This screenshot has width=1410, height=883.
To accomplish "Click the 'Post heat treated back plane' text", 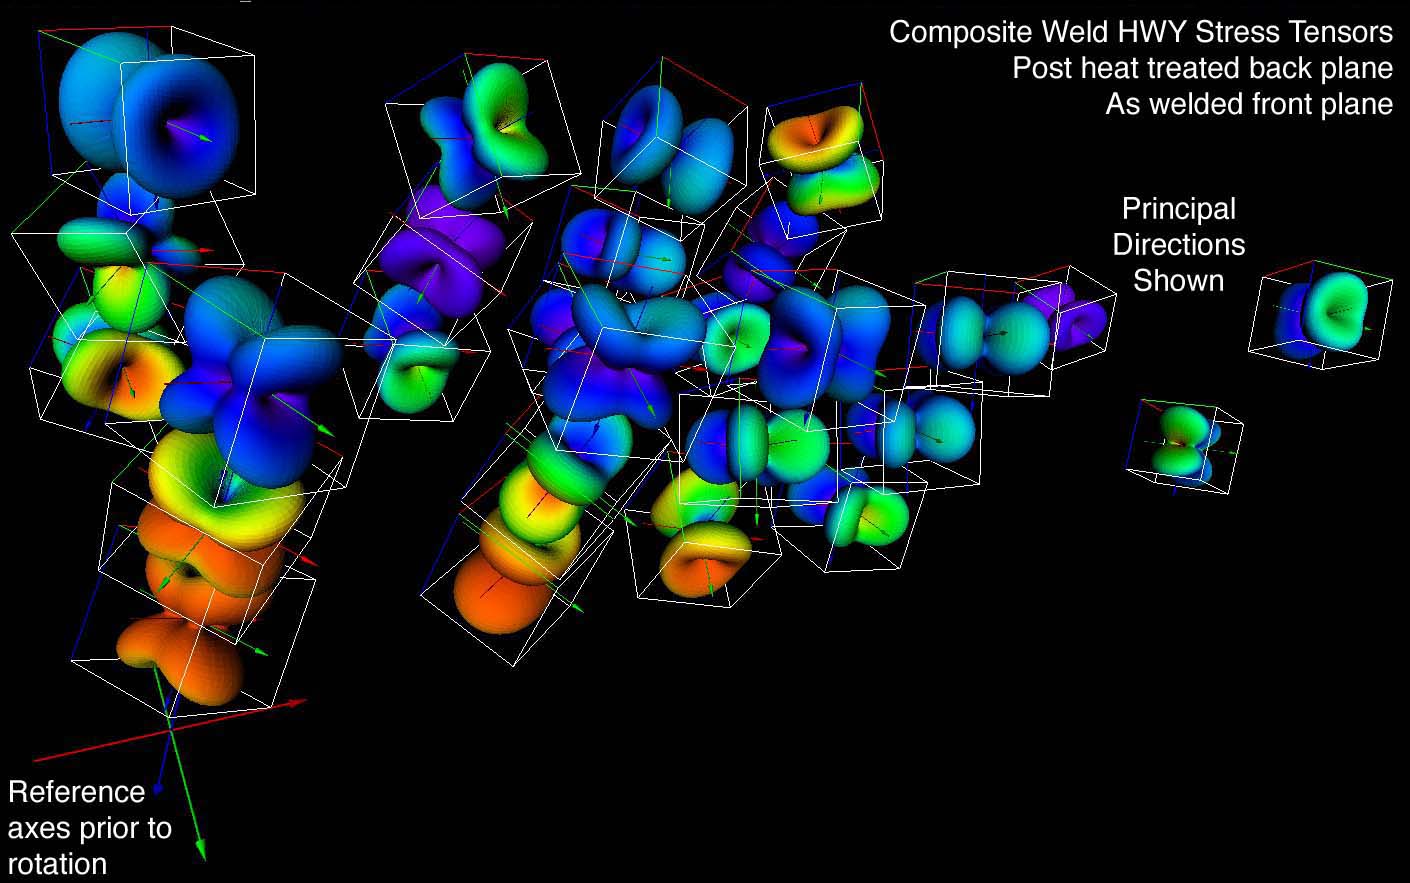I will (x=1202, y=68).
